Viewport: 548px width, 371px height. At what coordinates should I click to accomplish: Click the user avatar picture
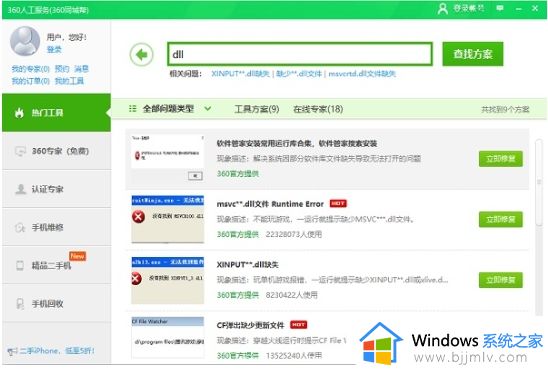click(x=25, y=41)
